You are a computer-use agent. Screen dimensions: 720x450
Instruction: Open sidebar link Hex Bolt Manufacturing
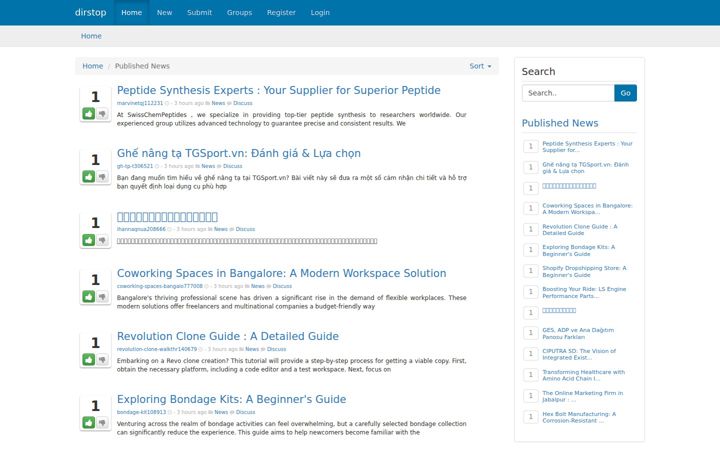579,417
